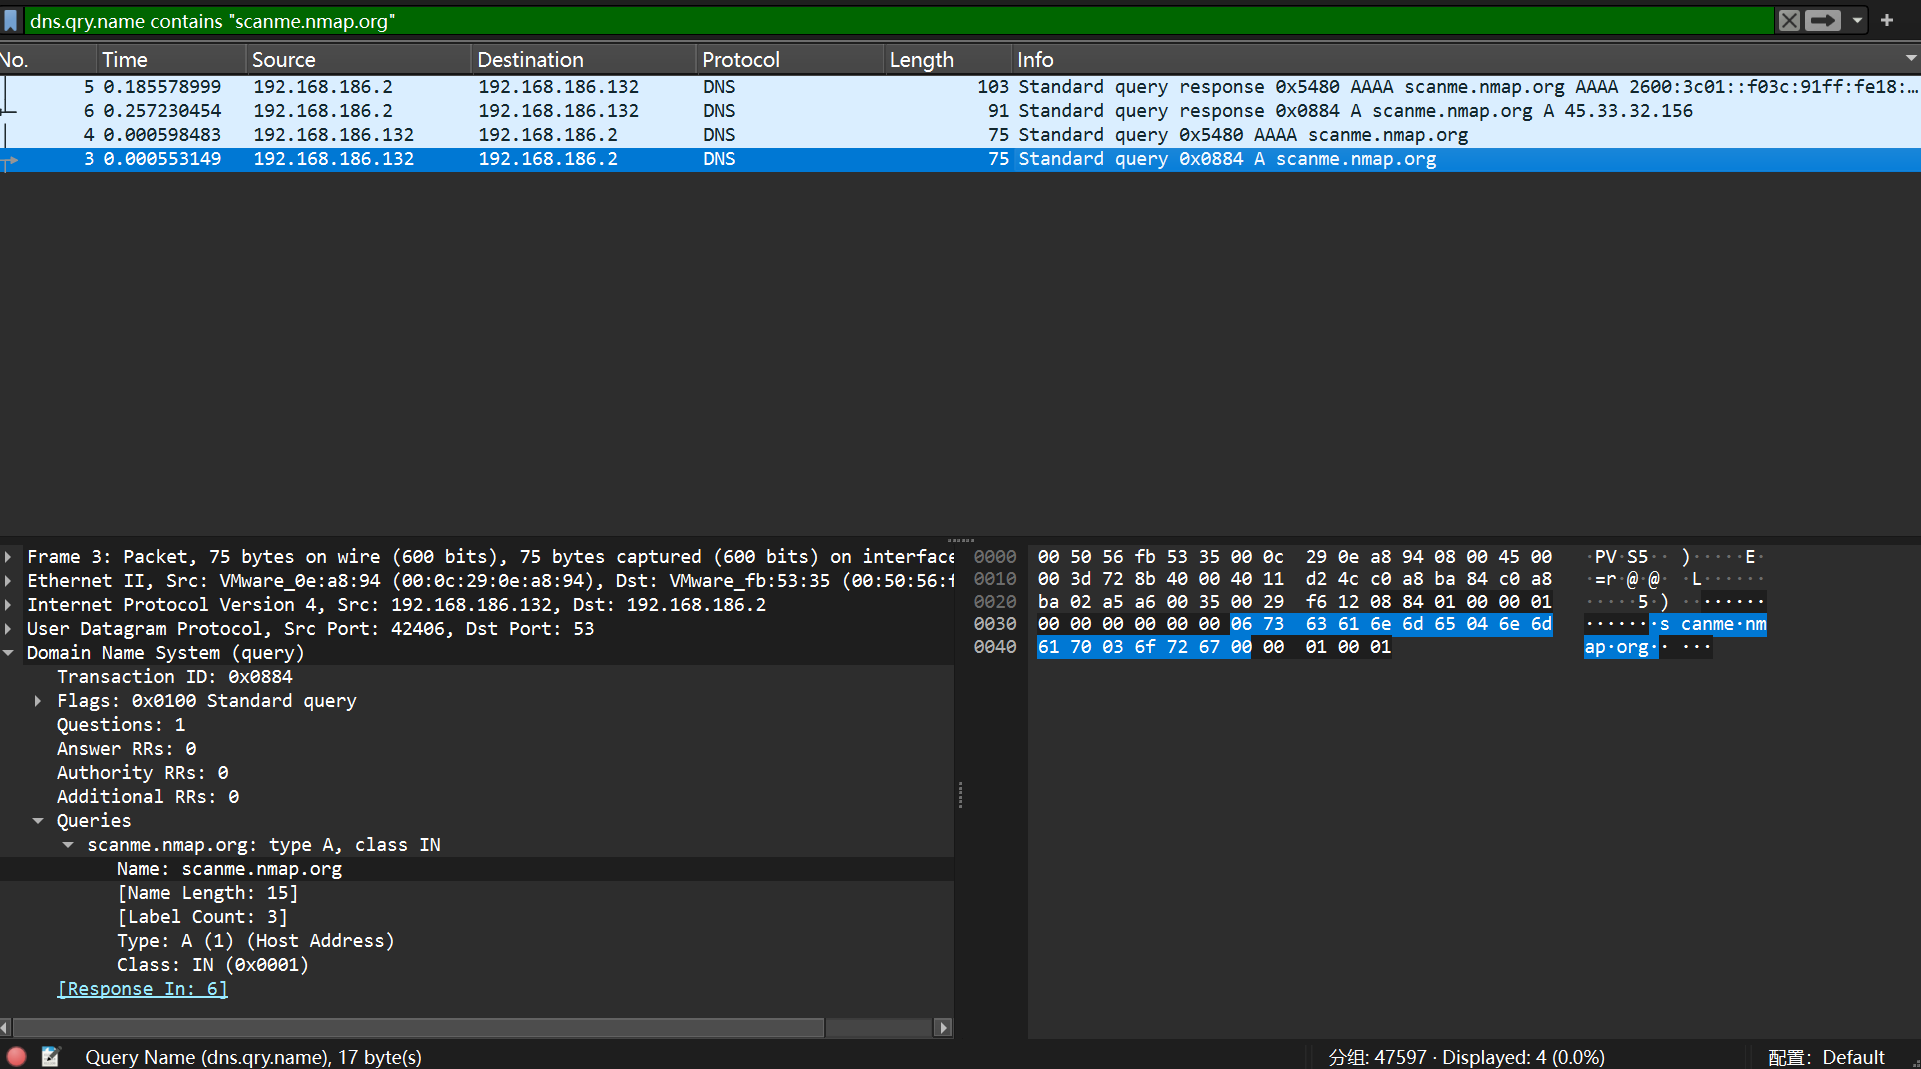Image resolution: width=1921 pixels, height=1069 pixels.
Task: Click the details pane scrollbar left arrow
Action: pos(6,1028)
